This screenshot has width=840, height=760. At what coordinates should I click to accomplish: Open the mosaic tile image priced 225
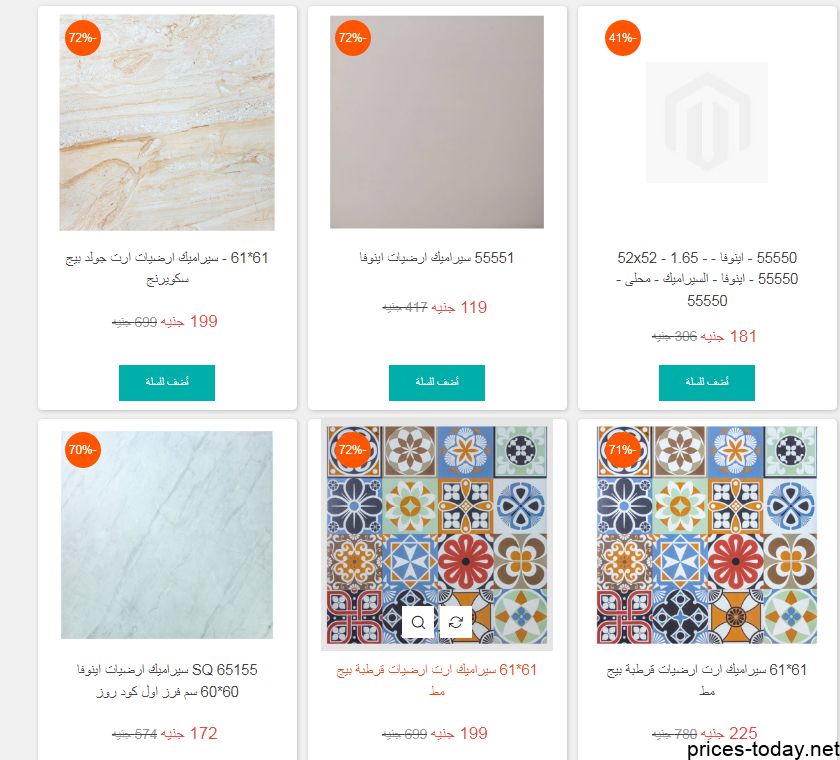(x=707, y=535)
